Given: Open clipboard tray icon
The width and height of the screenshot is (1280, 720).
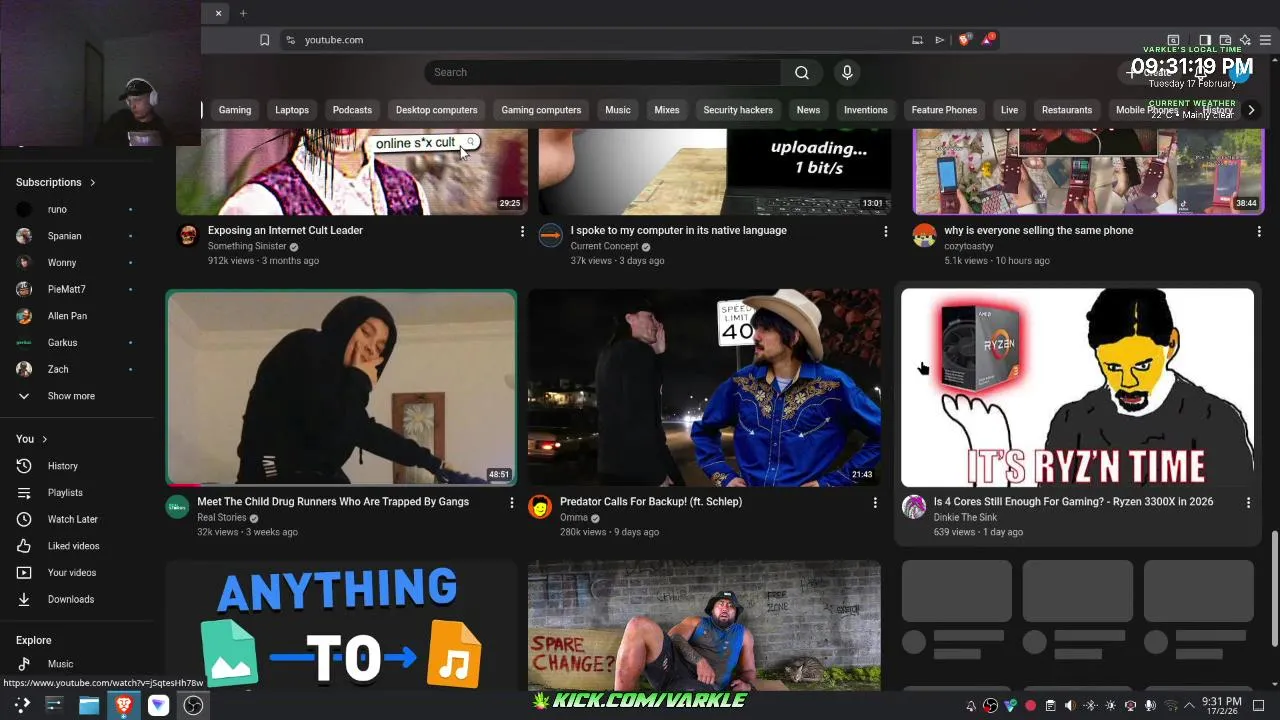Looking at the screenshot, I should [1050, 706].
